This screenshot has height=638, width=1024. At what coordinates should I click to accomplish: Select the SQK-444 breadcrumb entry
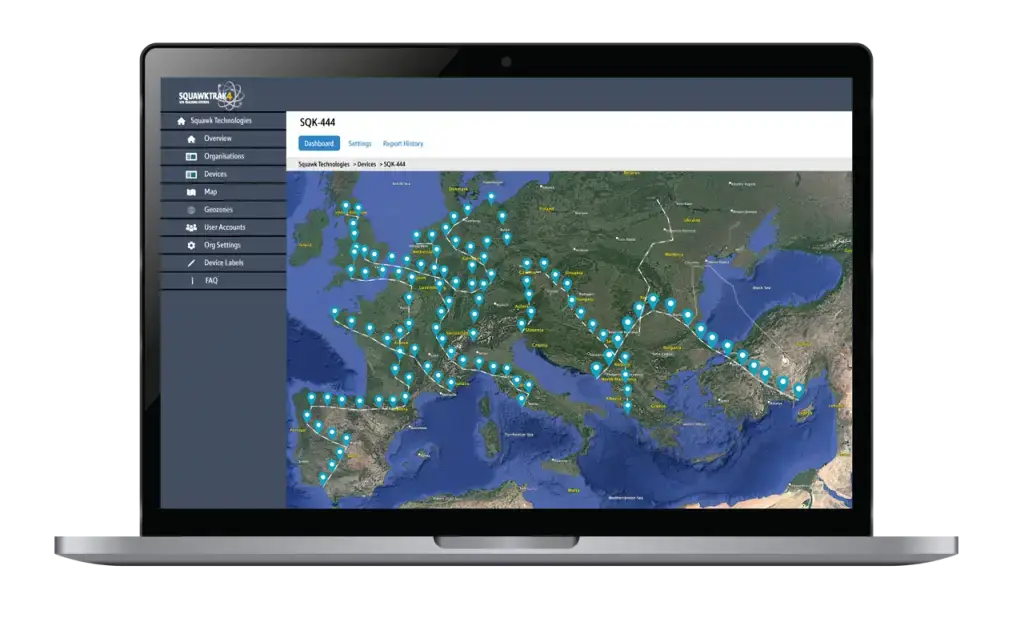395,164
